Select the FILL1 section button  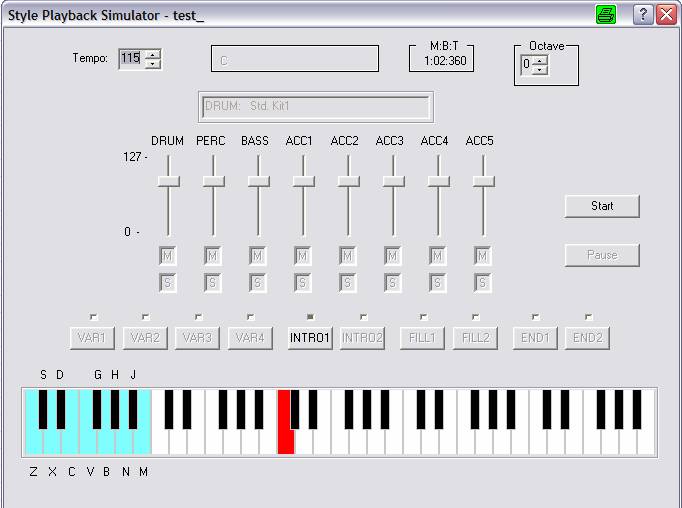(x=422, y=338)
